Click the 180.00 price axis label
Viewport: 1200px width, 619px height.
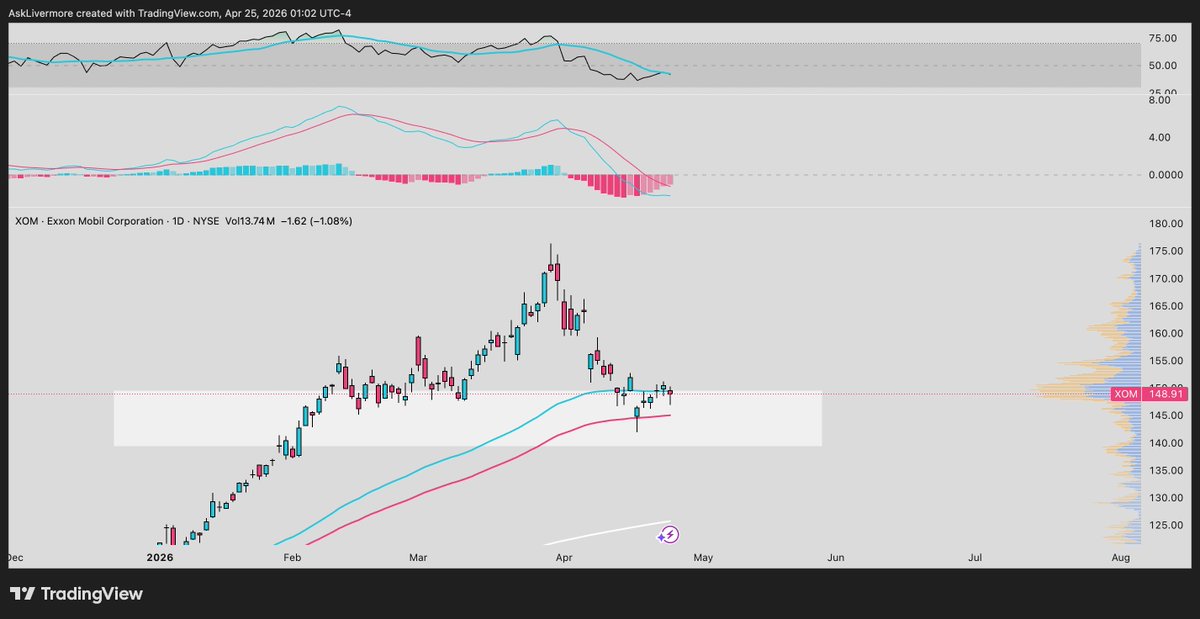[1166, 224]
